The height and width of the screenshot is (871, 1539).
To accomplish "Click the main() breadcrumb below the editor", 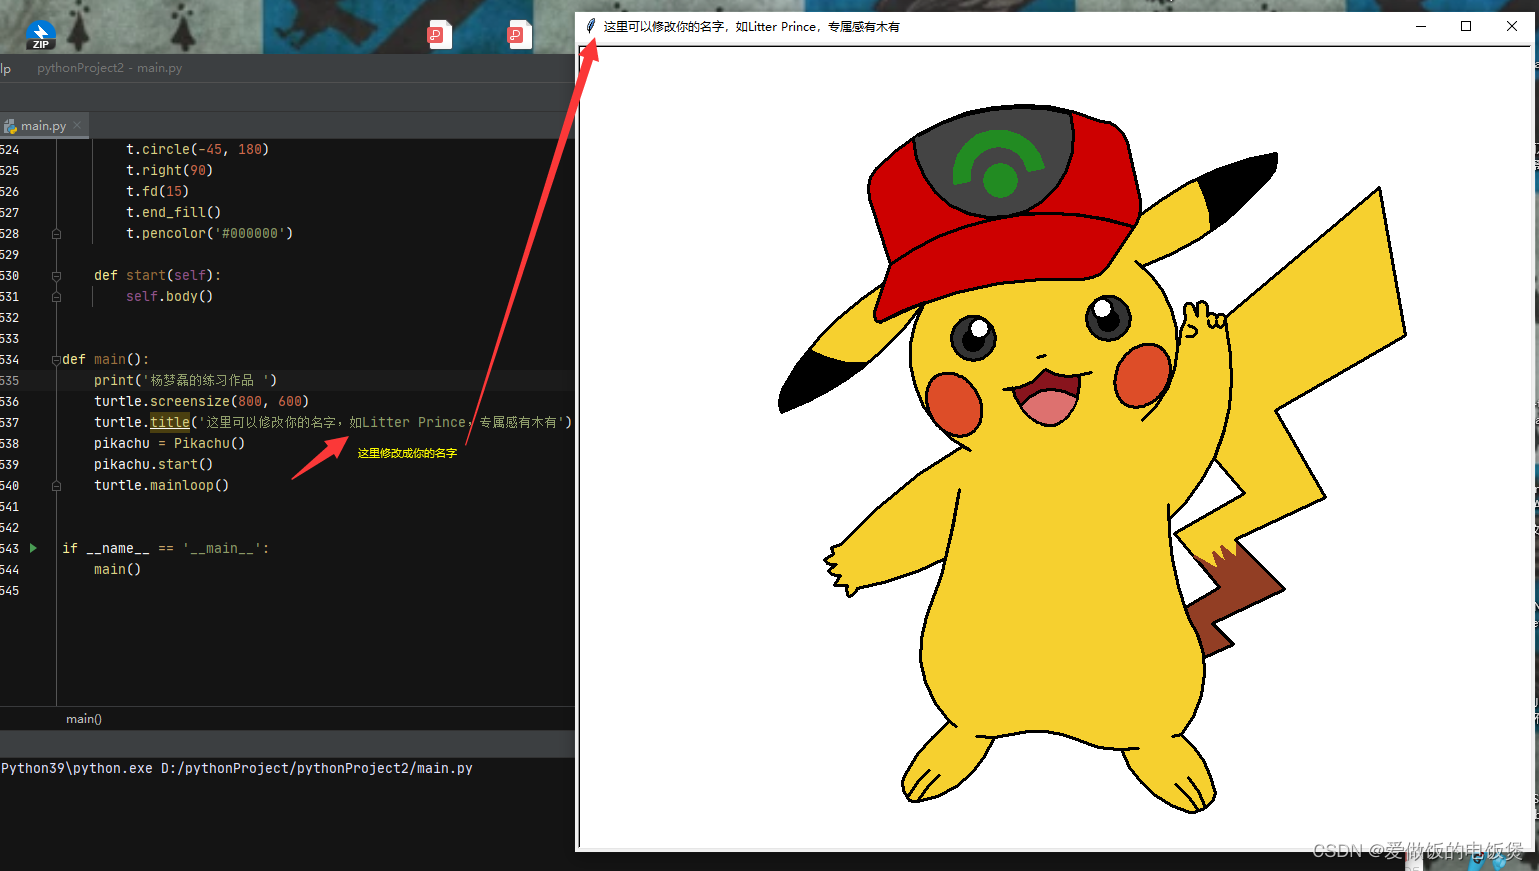I will 84,719.
